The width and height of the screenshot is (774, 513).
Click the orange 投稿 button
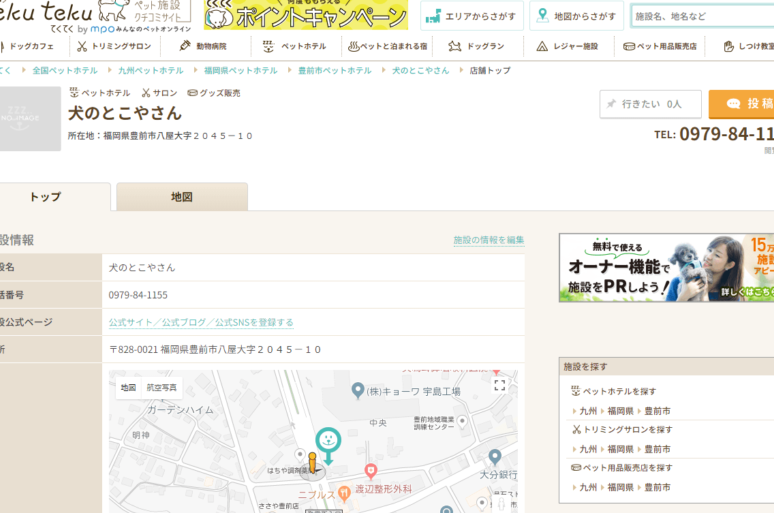point(745,104)
